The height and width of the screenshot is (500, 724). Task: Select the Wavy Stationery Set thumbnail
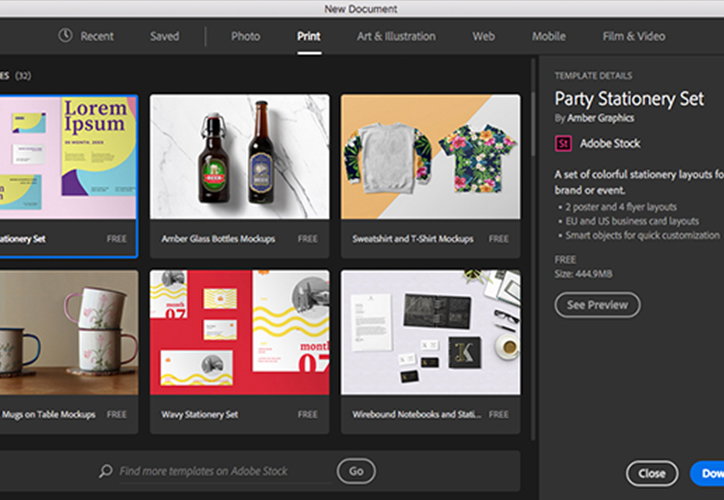click(240, 332)
